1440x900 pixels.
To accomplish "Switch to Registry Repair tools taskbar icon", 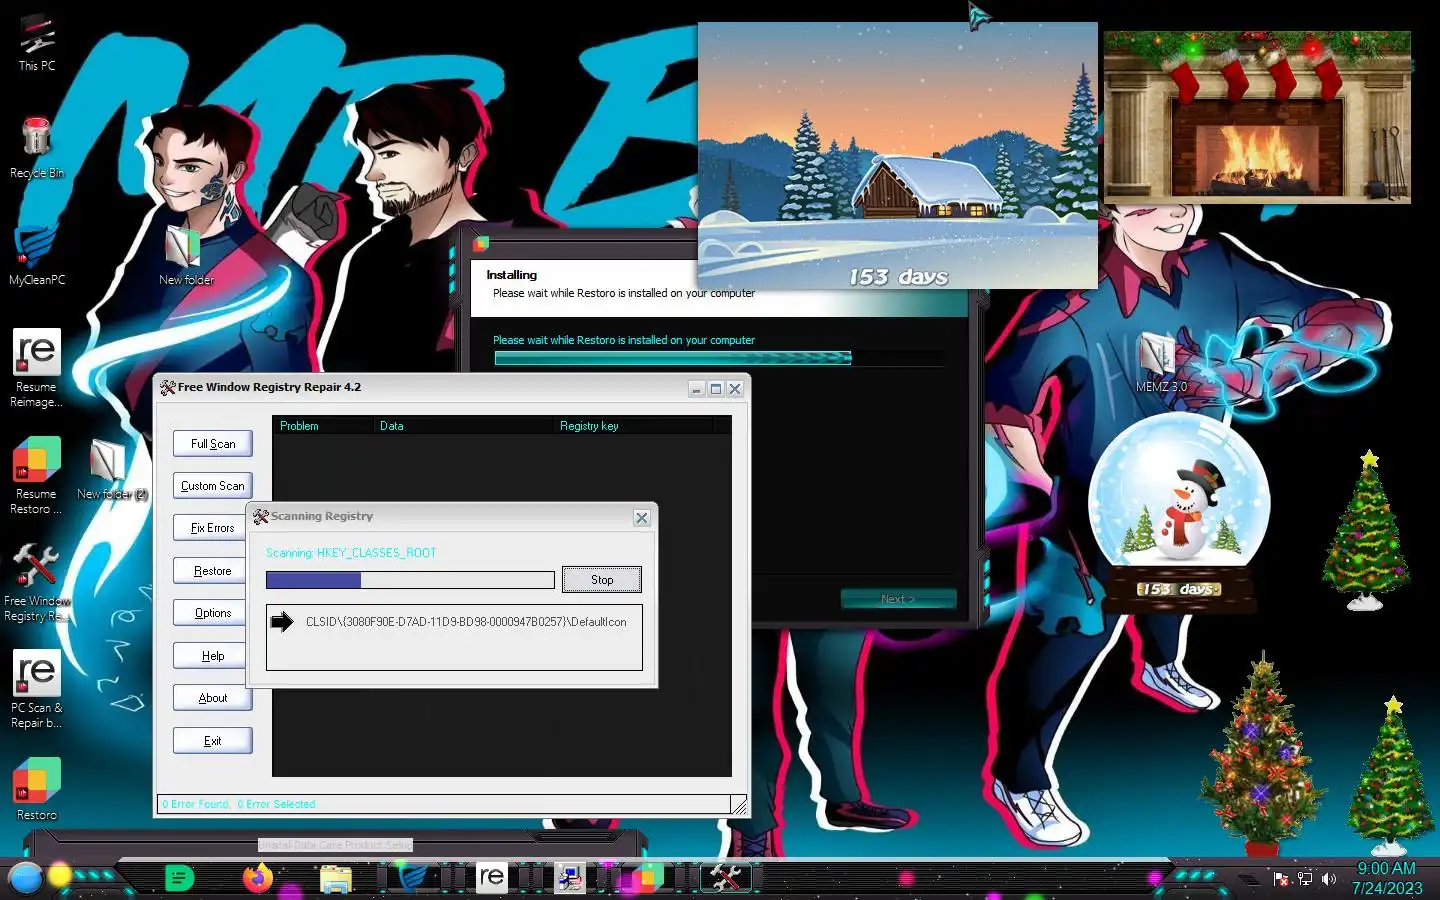I will (726, 878).
